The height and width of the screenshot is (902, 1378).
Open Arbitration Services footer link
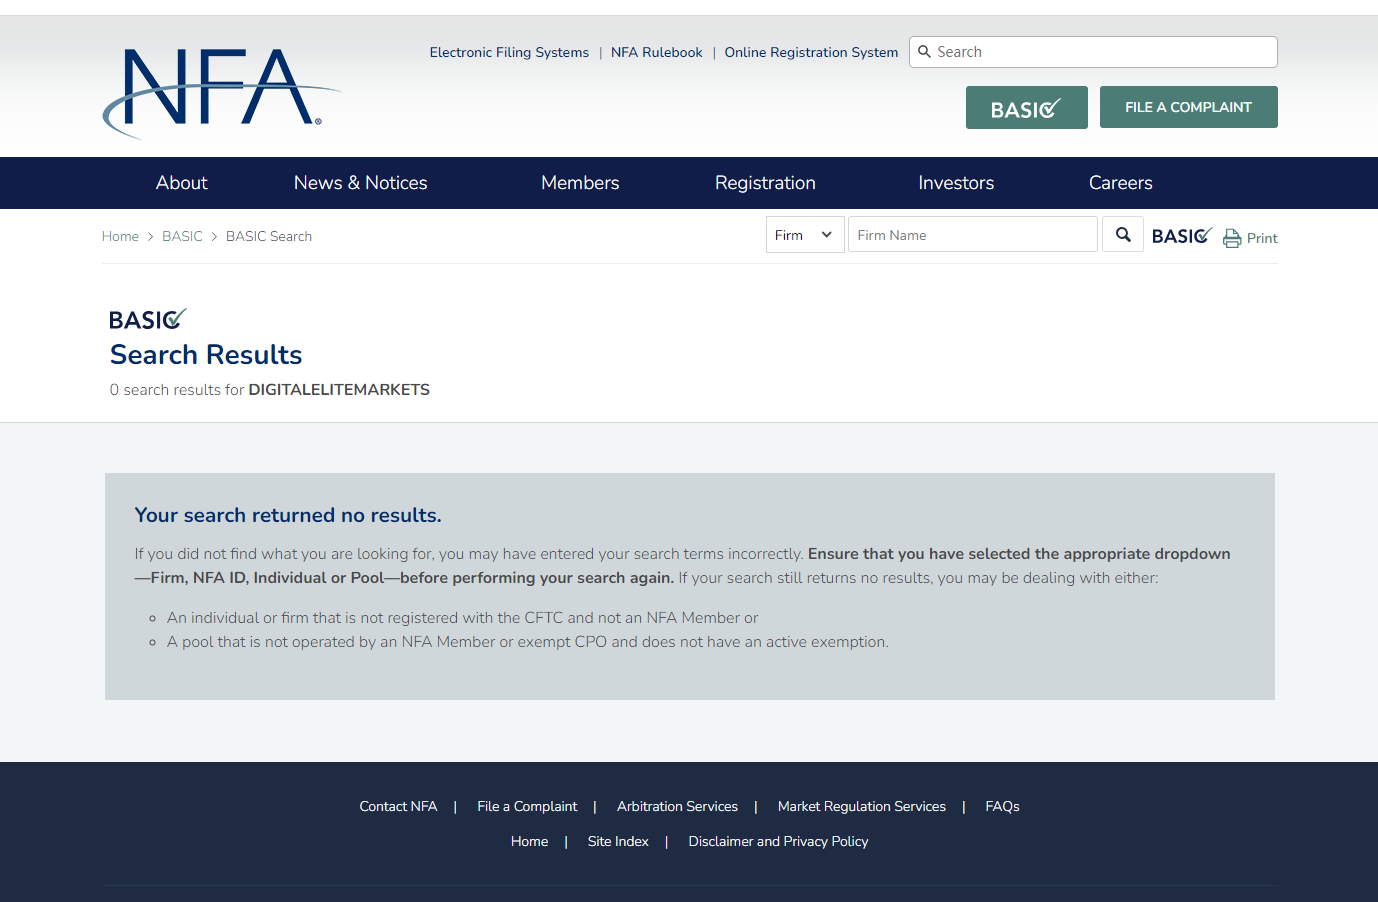pos(677,806)
